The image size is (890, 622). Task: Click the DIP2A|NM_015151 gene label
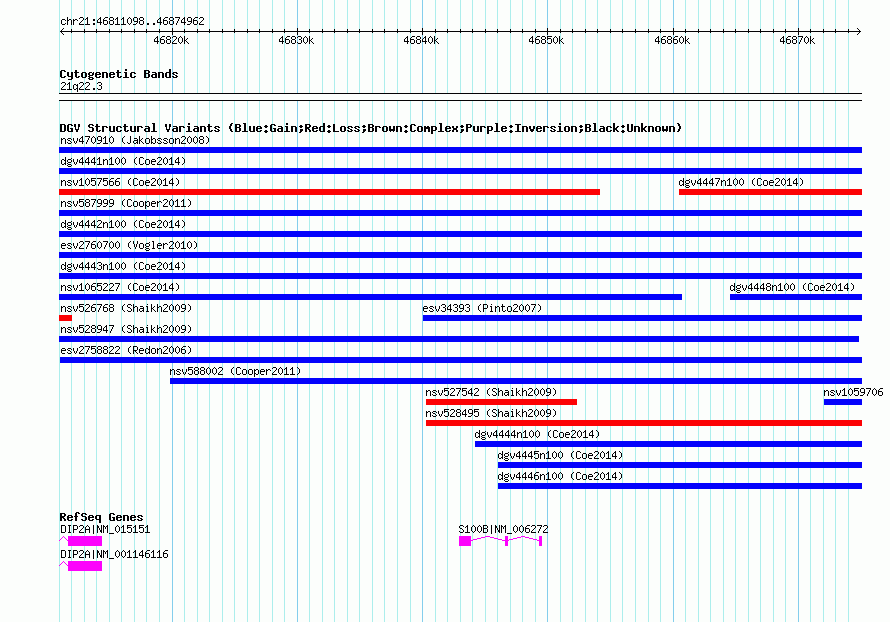pos(105,529)
